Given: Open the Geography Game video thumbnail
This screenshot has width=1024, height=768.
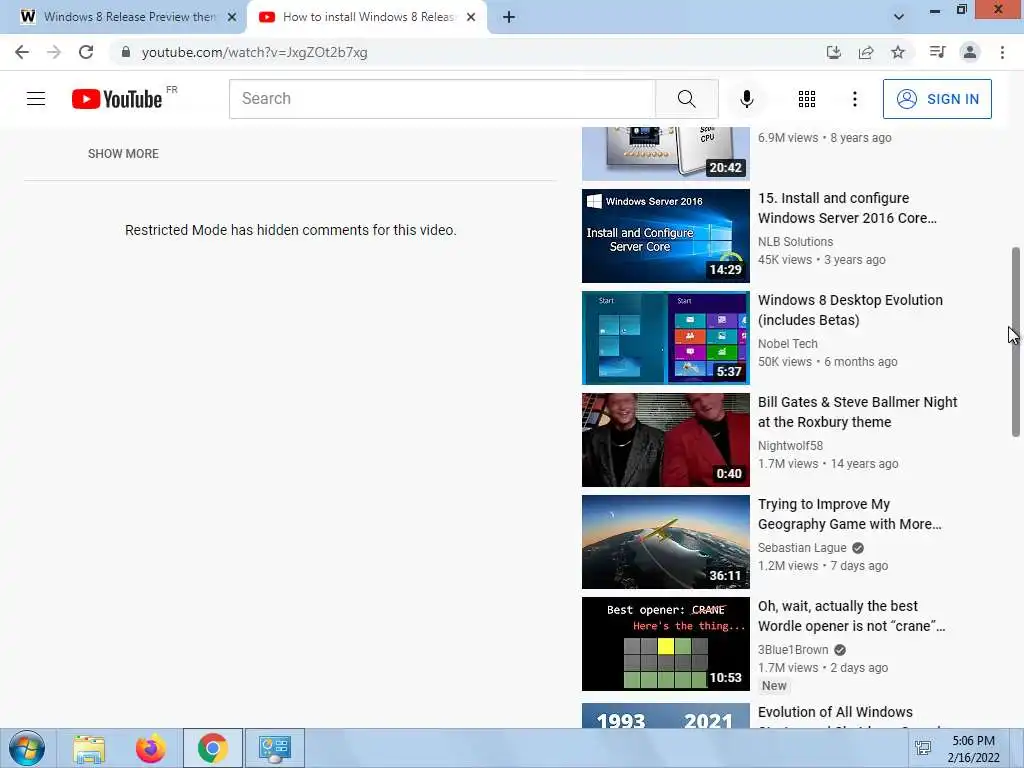Looking at the screenshot, I should tap(665, 541).
